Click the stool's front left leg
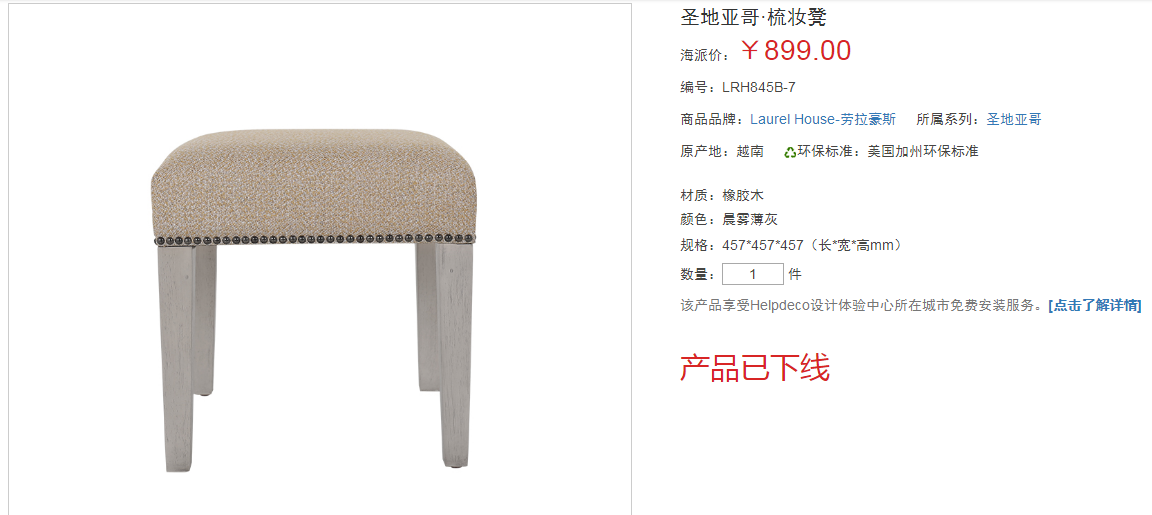The height and width of the screenshot is (515, 1152). pyautogui.click(x=177, y=358)
